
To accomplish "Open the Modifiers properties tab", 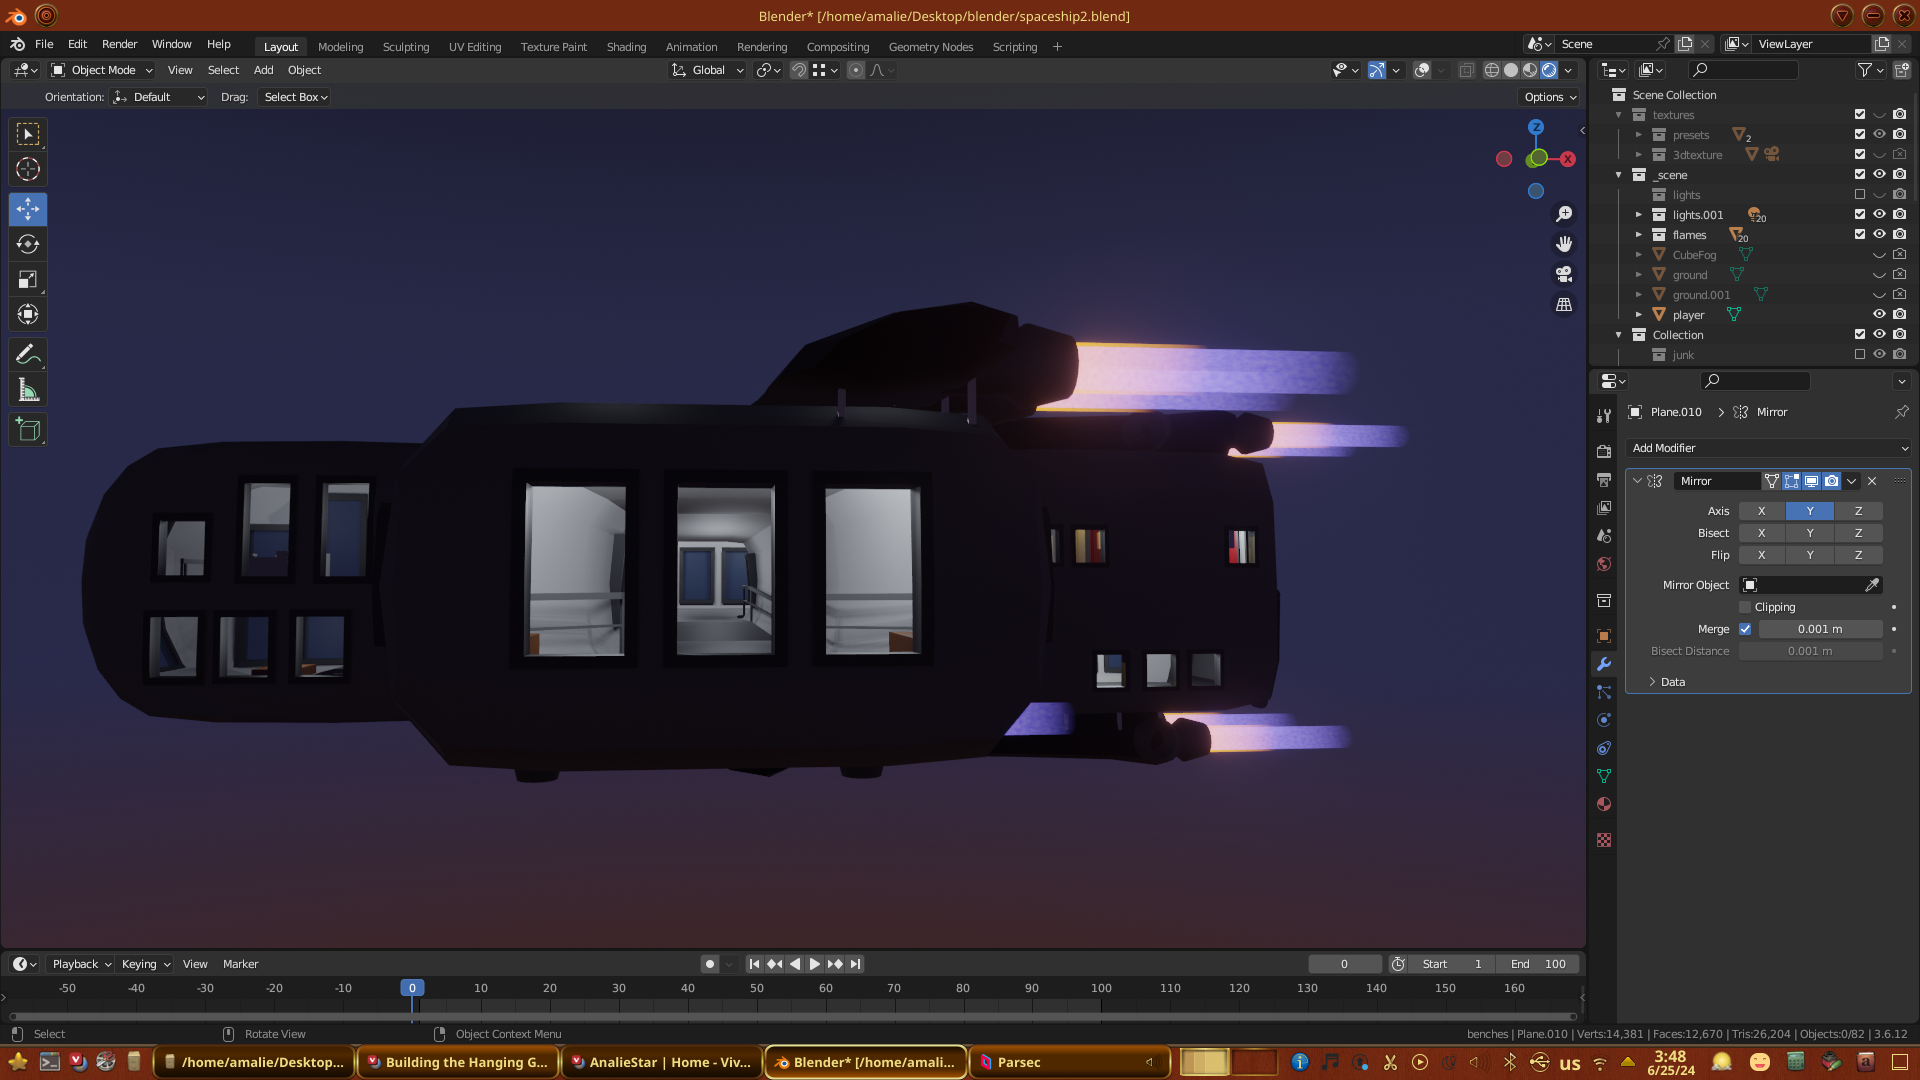I will (x=1604, y=664).
